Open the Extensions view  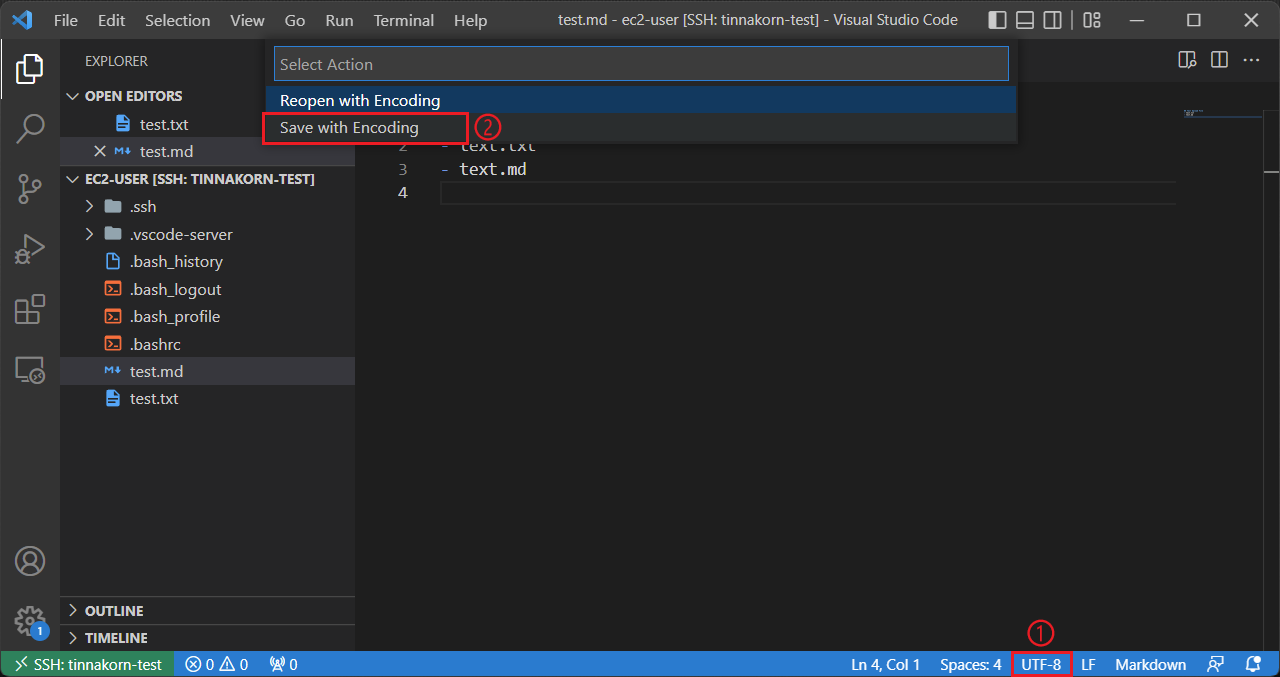30,310
